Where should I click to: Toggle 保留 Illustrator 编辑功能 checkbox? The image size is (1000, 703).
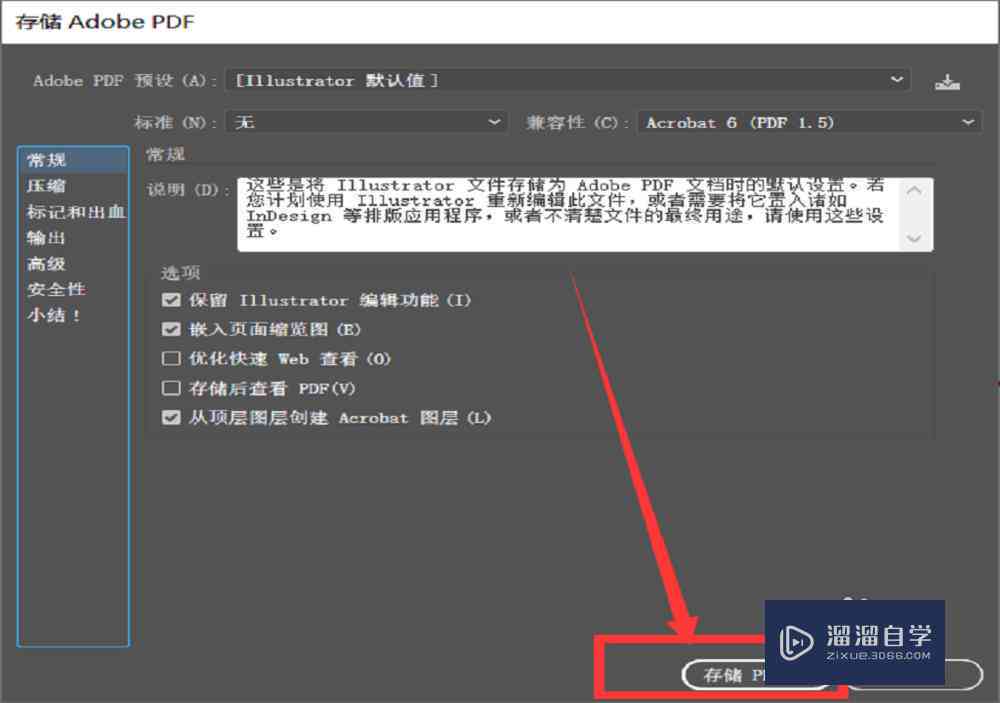pyautogui.click(x=171, y=300)
